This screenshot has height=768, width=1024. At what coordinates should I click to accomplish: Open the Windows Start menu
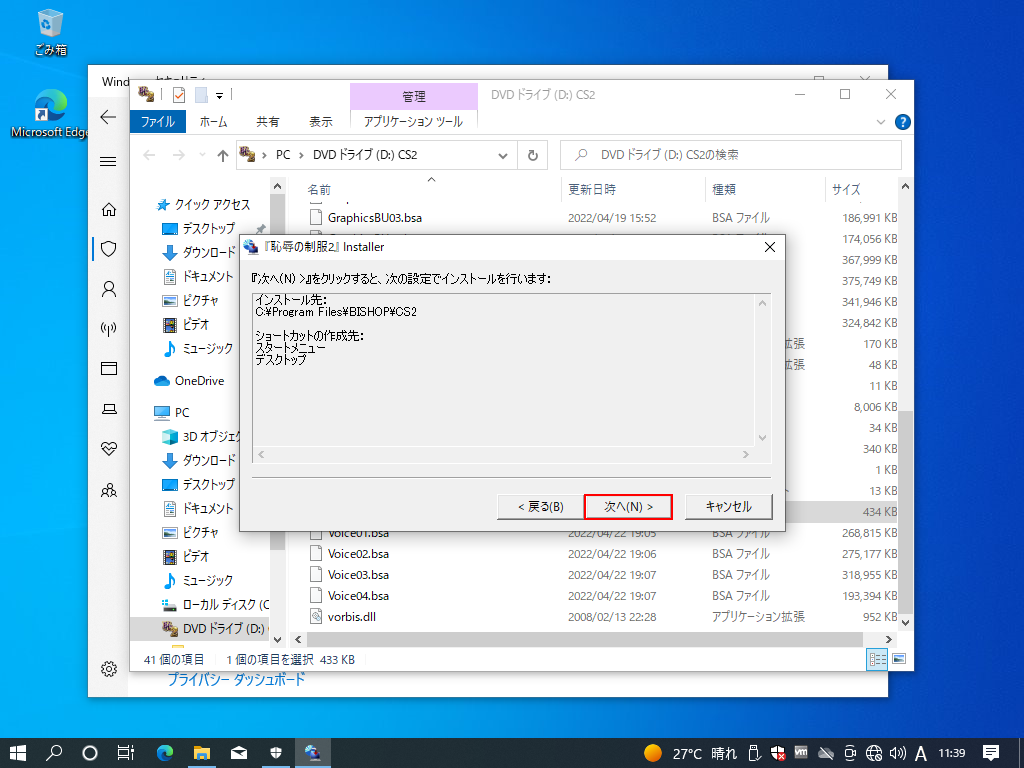click(x=18, y=753)
